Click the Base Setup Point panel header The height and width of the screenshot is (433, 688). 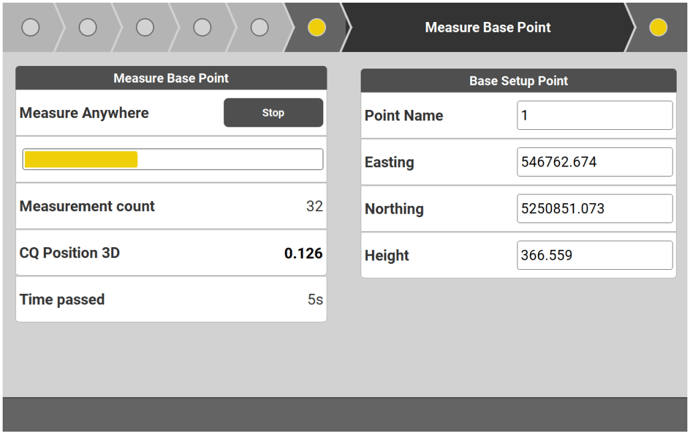pyautogui.click(x=518, y=81)
